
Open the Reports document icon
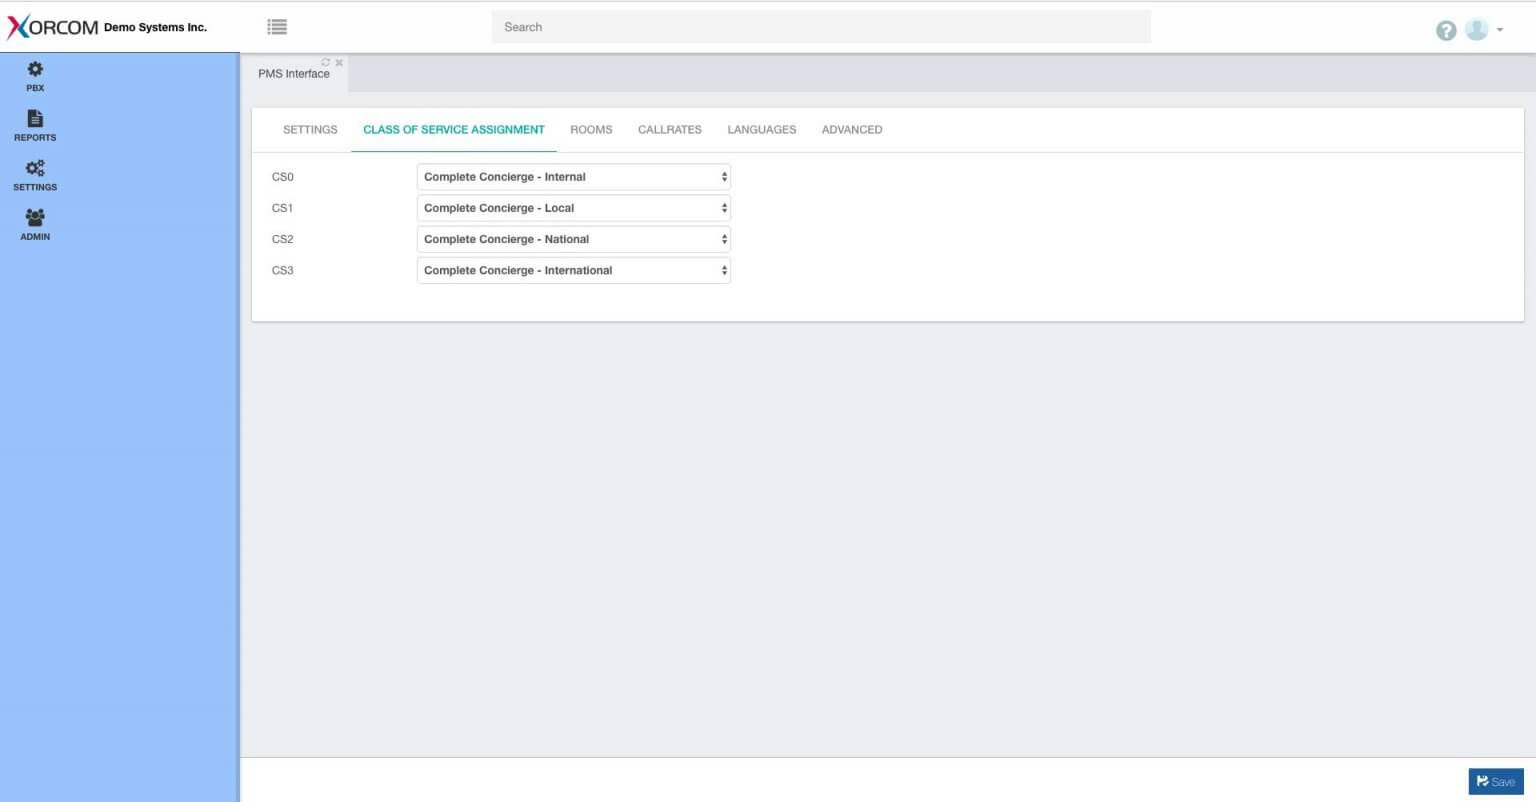click(35, 119)
